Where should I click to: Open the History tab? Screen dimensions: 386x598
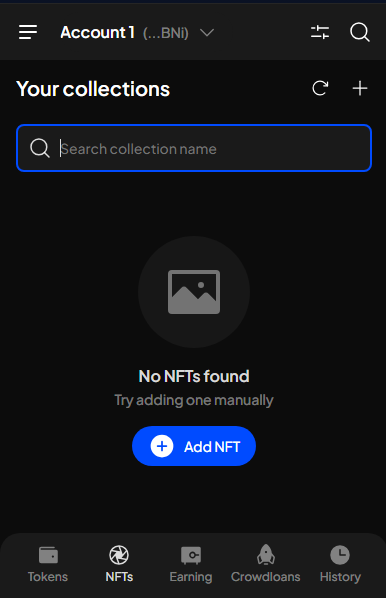click(340, 564)
